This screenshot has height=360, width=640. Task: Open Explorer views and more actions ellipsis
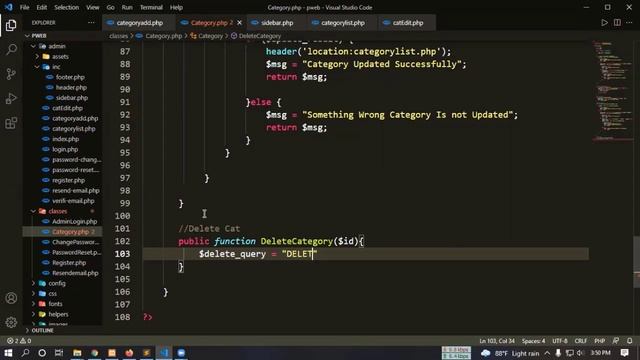point(91,23)
